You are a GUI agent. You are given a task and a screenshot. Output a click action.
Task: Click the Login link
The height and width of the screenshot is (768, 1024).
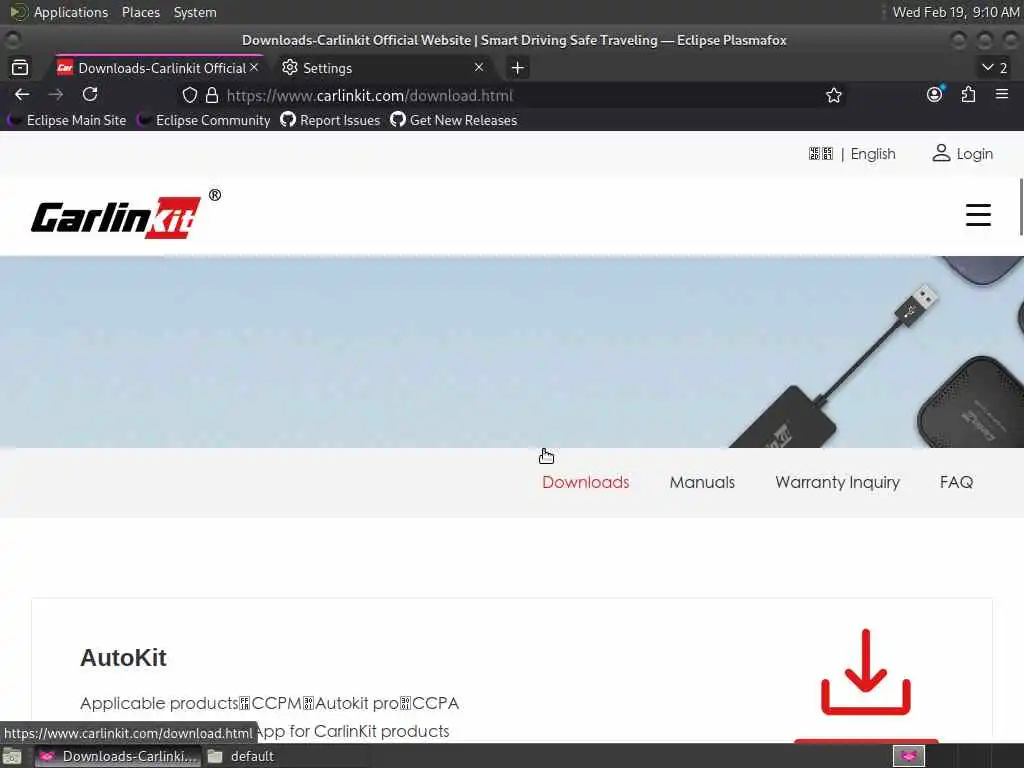click(x=974, y=154)
